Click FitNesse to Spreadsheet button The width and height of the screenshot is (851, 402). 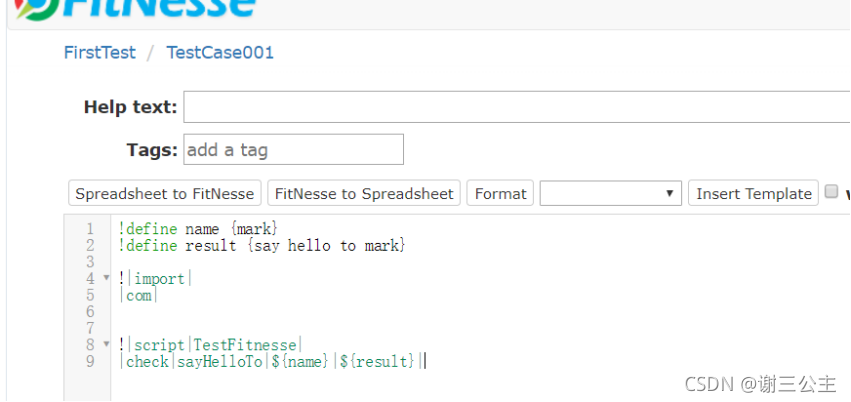(364, 194)
